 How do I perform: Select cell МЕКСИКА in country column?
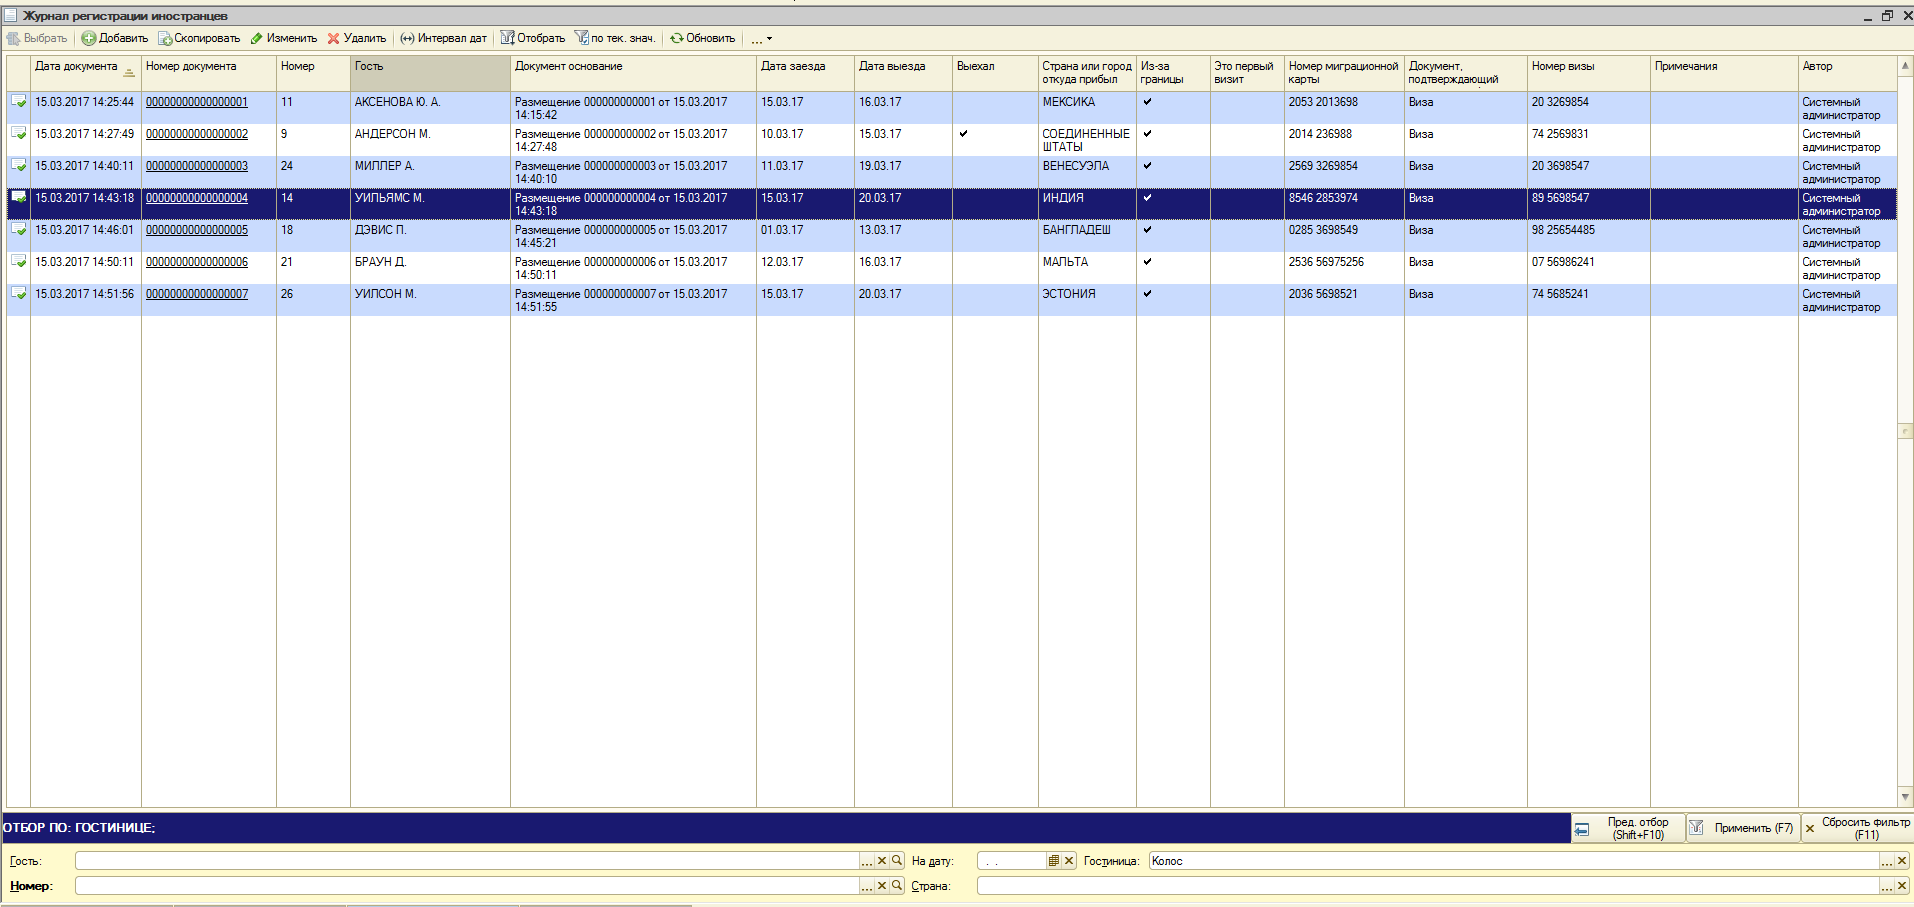[x=1087, y=108]
